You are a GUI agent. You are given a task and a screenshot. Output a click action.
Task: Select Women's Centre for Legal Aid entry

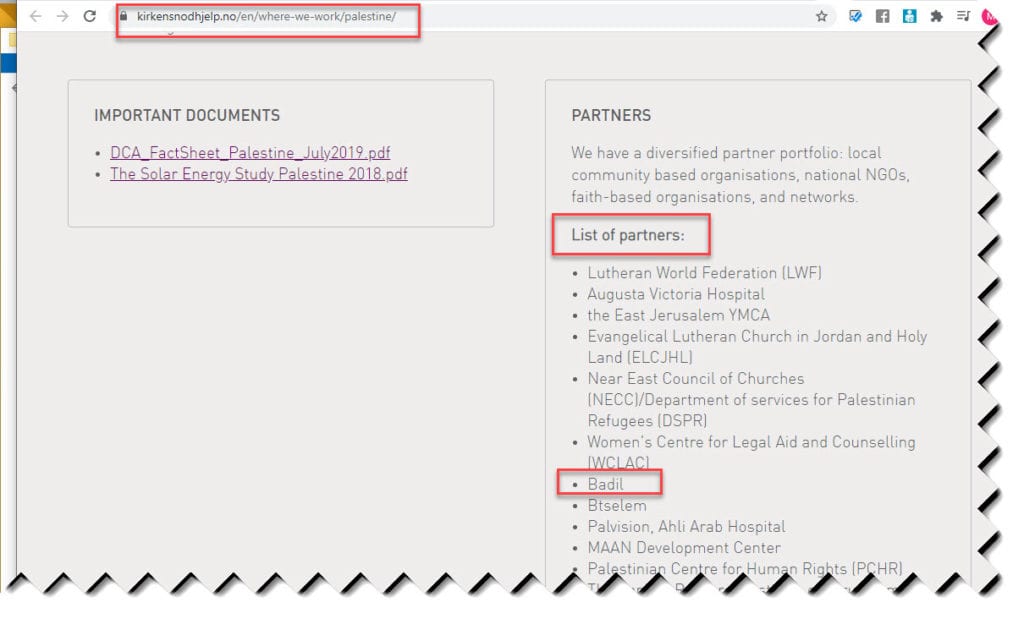[752, 452]
